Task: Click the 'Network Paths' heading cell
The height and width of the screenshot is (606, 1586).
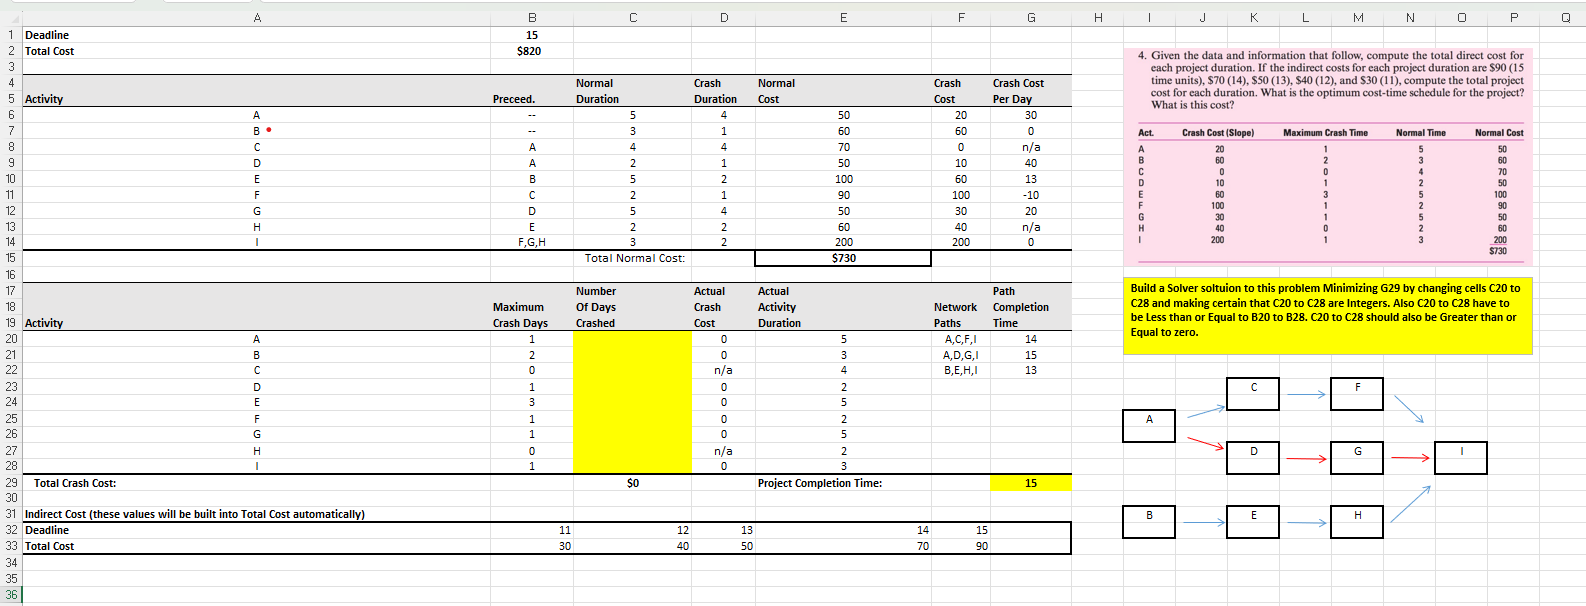Action: 956,315
